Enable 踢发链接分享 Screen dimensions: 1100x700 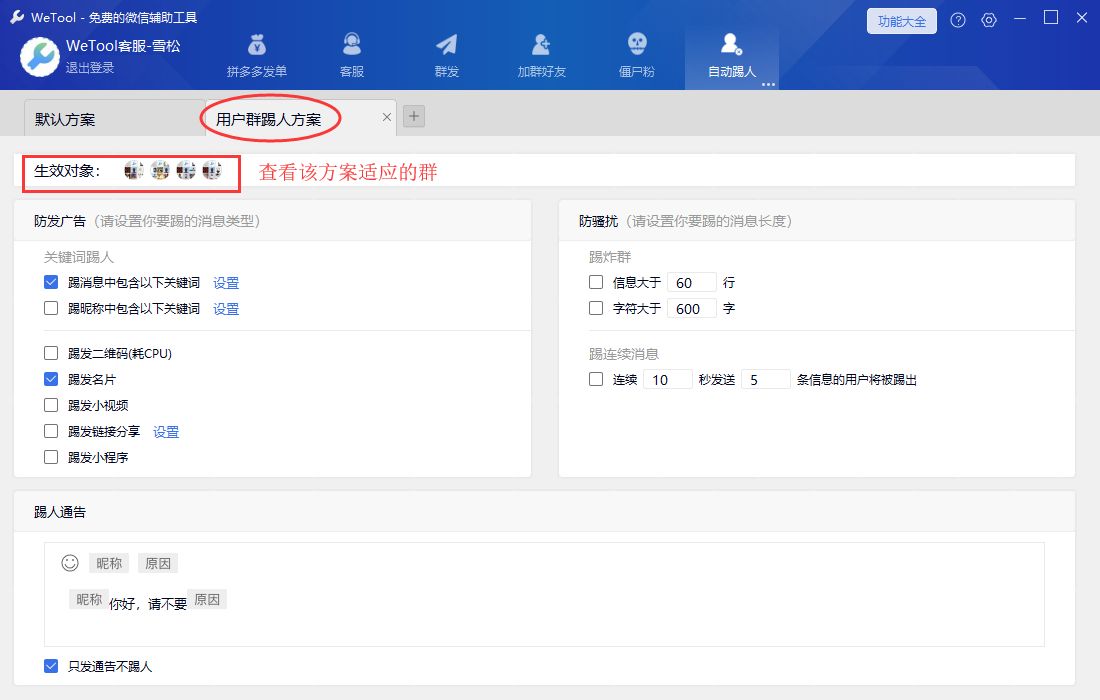coord(51,431)
